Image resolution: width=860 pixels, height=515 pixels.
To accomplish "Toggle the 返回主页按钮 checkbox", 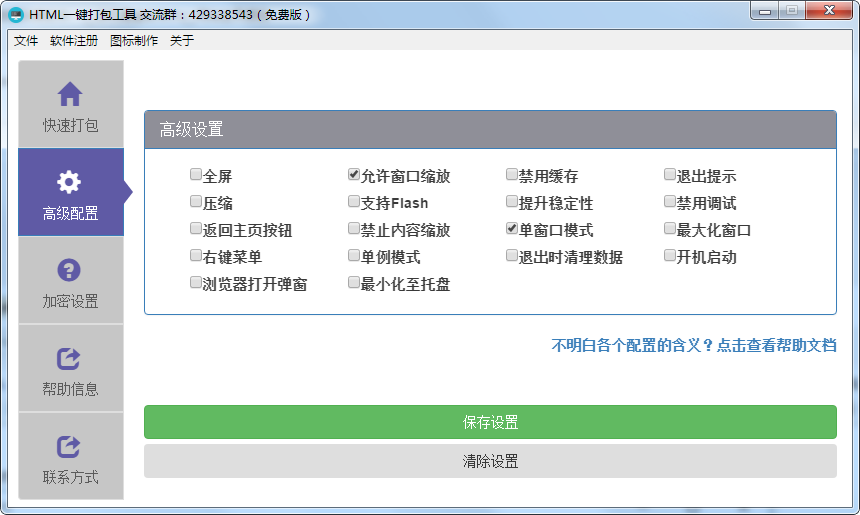I will (x=196, y=228).
